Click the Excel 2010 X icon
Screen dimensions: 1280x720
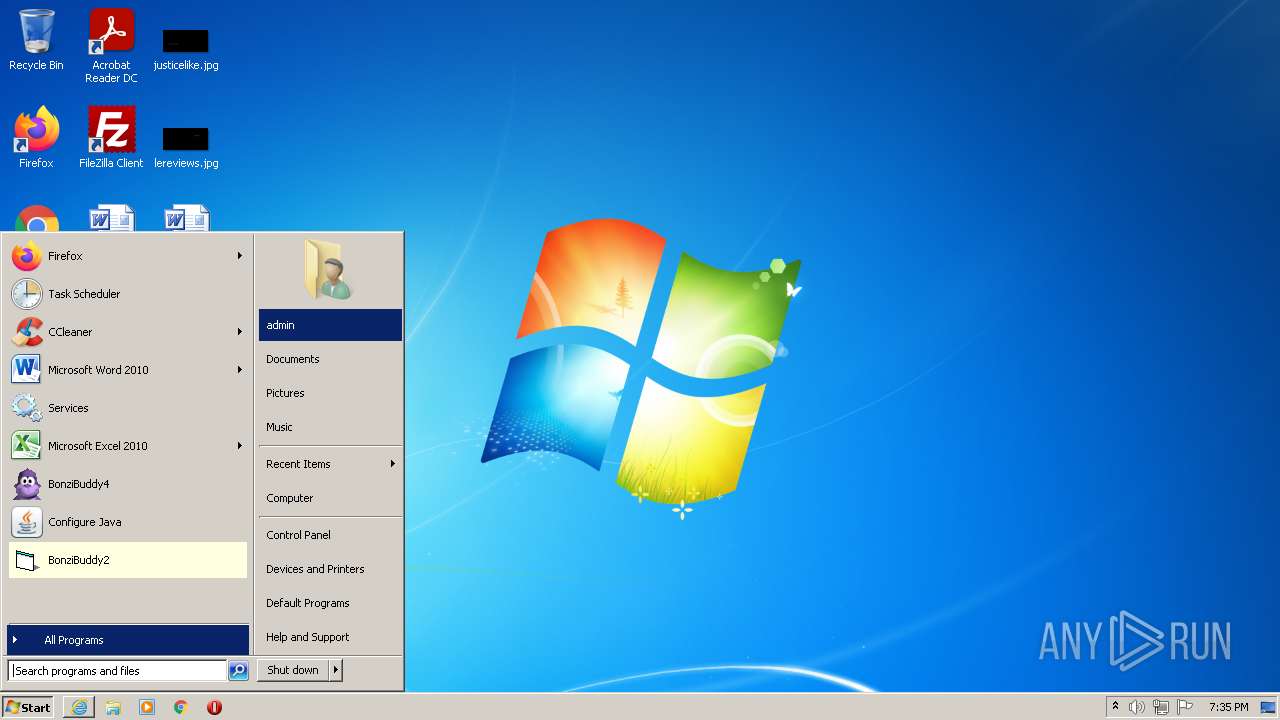click(x=26, y=446)
